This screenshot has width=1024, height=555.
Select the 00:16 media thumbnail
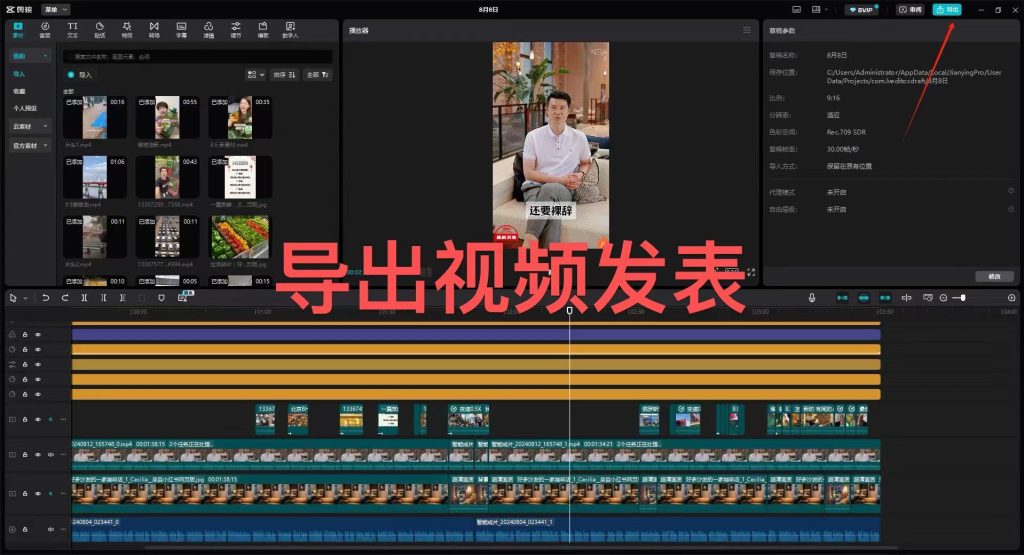pos(95,118)
